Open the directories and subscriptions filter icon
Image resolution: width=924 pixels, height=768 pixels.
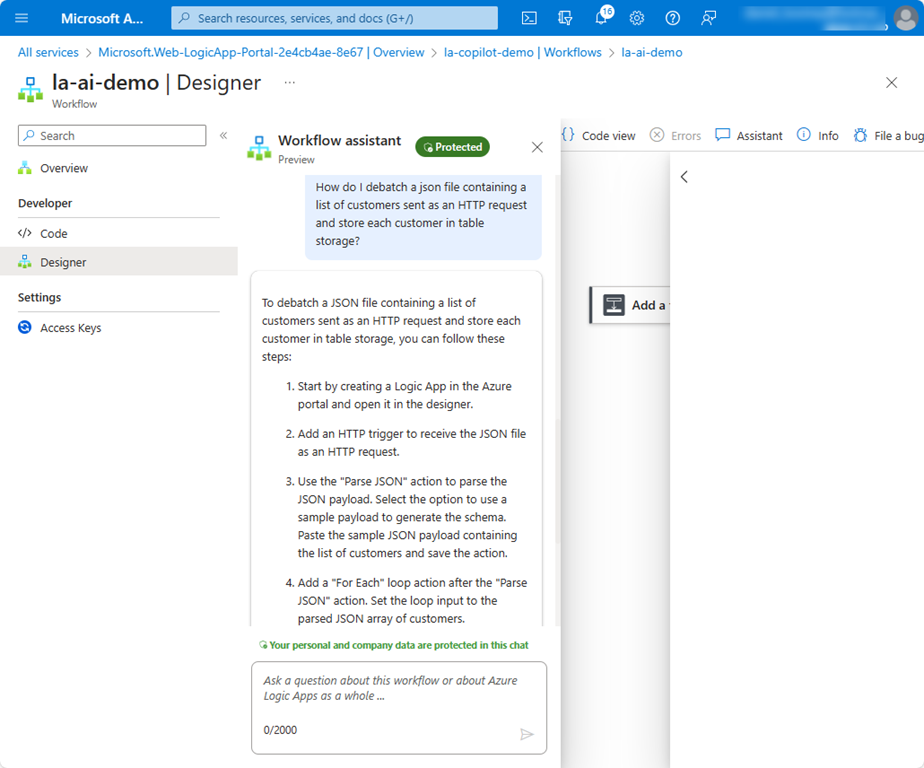565,18
